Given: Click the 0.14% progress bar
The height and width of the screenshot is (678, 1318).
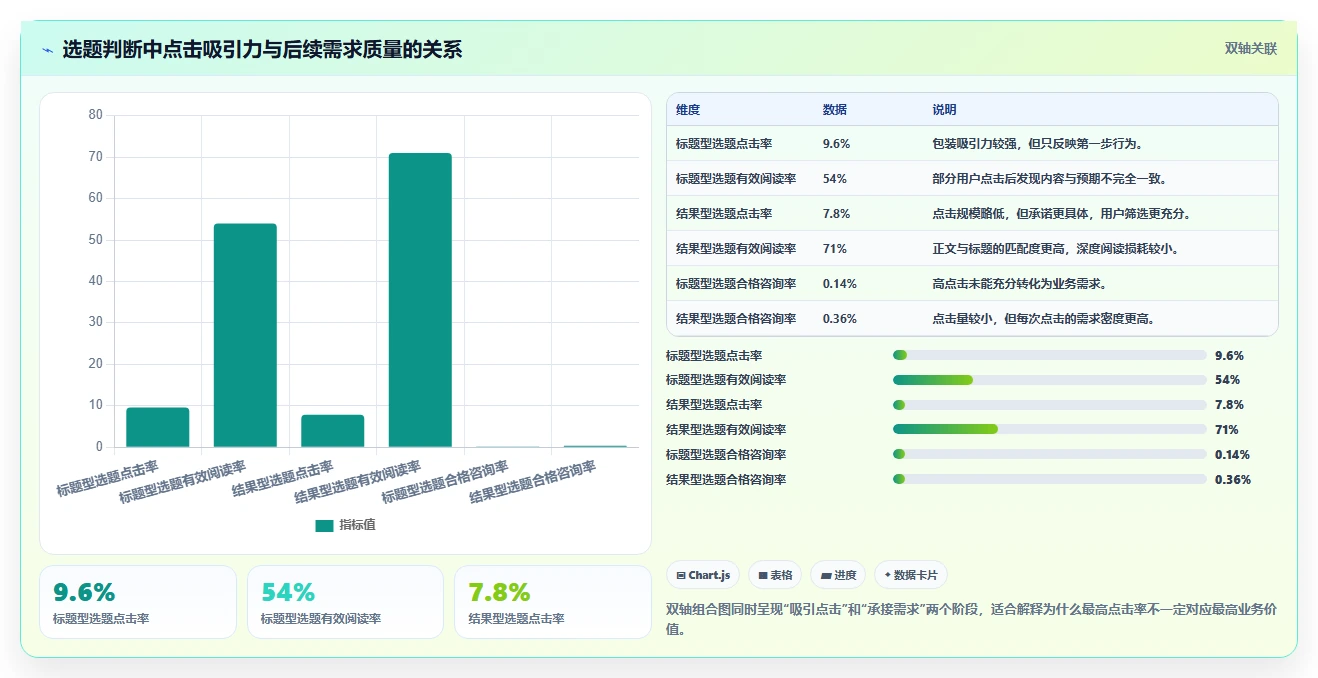Looking at the screenshot, I should pyautogui.click(x=1049, y=455).
